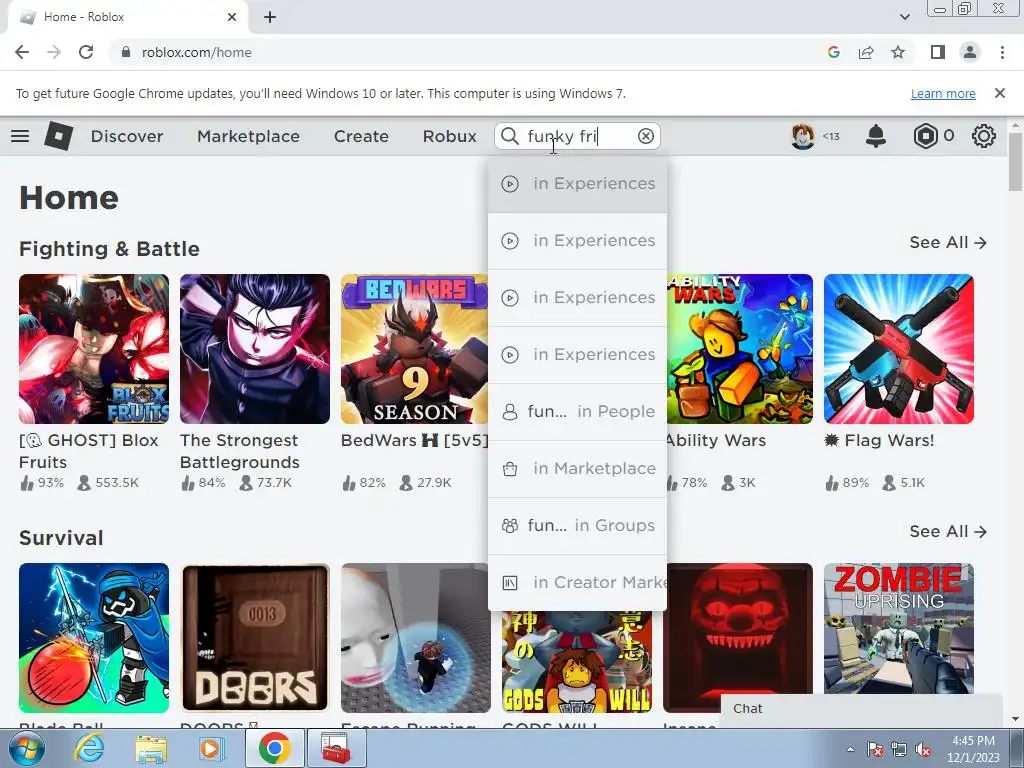Click Learn more link
The width and height of the screenshot is (1024, 768).
(943, 93)
